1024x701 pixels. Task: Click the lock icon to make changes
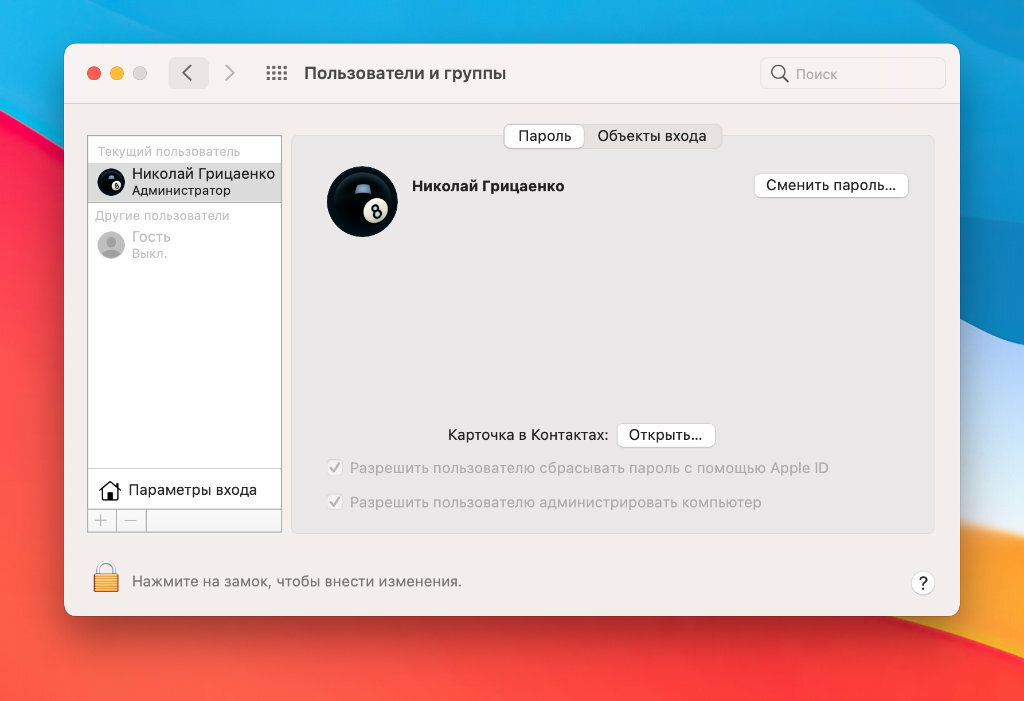106,578
